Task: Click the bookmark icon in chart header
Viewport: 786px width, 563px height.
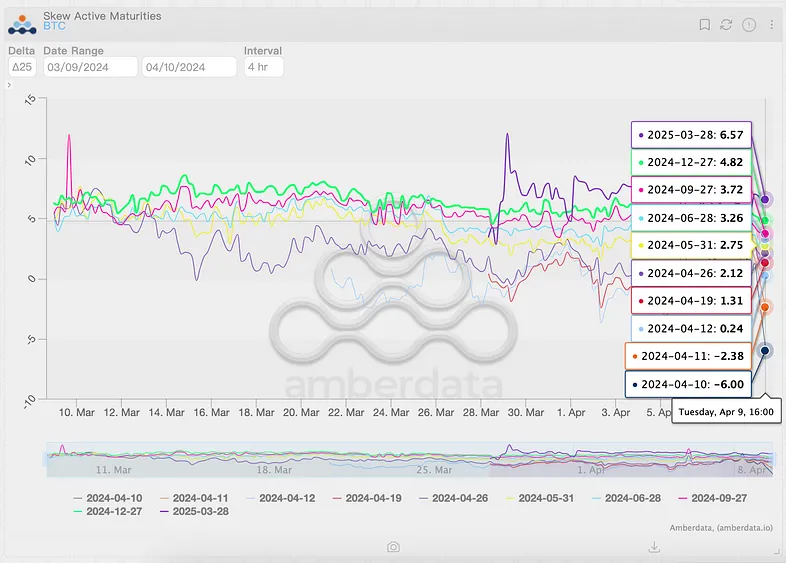Action: coord(704,24)
